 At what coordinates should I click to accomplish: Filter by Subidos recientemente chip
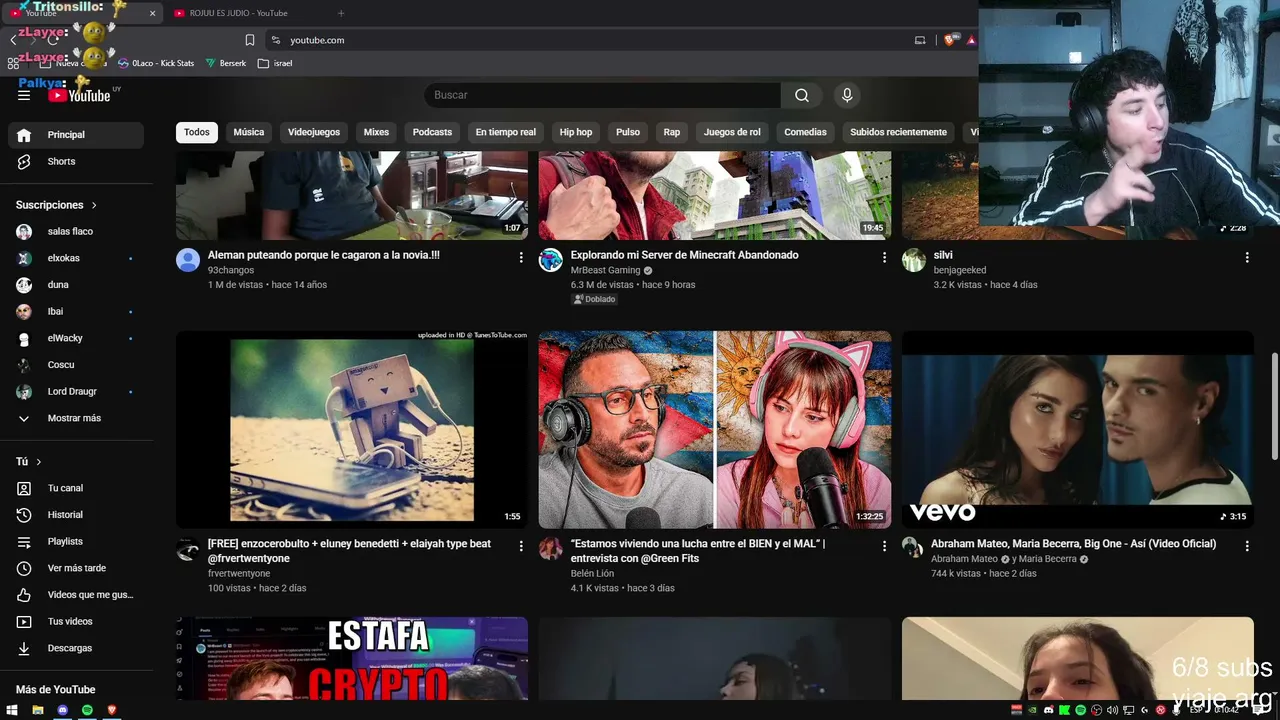[x=898, y=132]
